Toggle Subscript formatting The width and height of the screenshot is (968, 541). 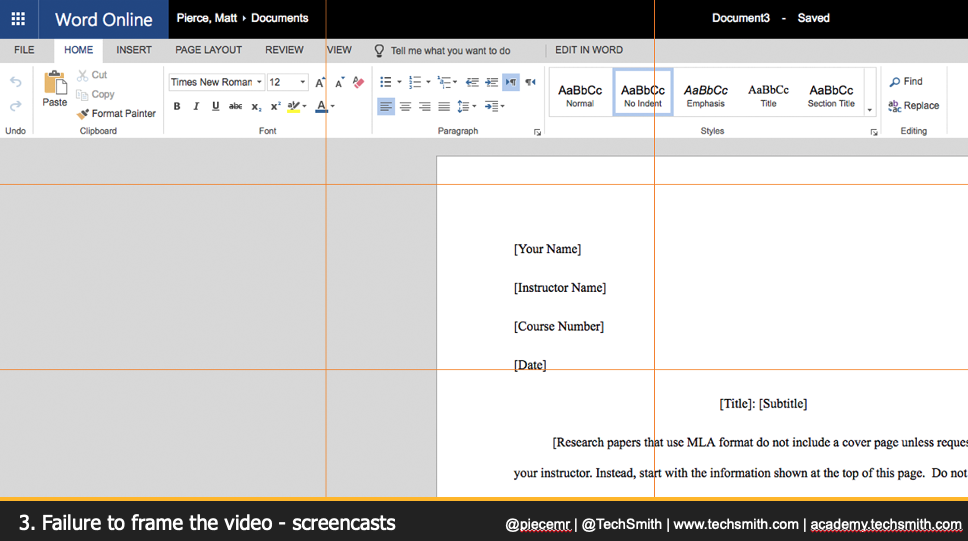pos(256,106)
